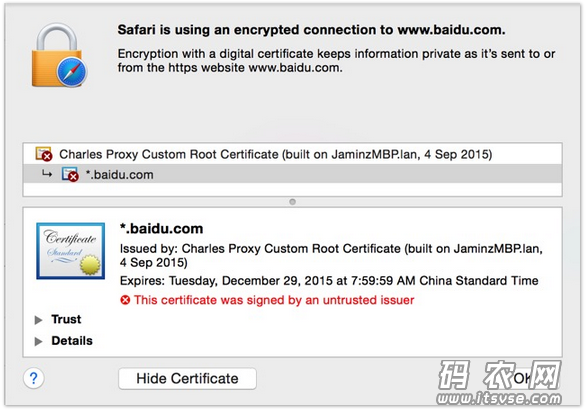This screenshot has height=410, width=586.
Task: Click the Details section label
Action: [x=72, y=340]
